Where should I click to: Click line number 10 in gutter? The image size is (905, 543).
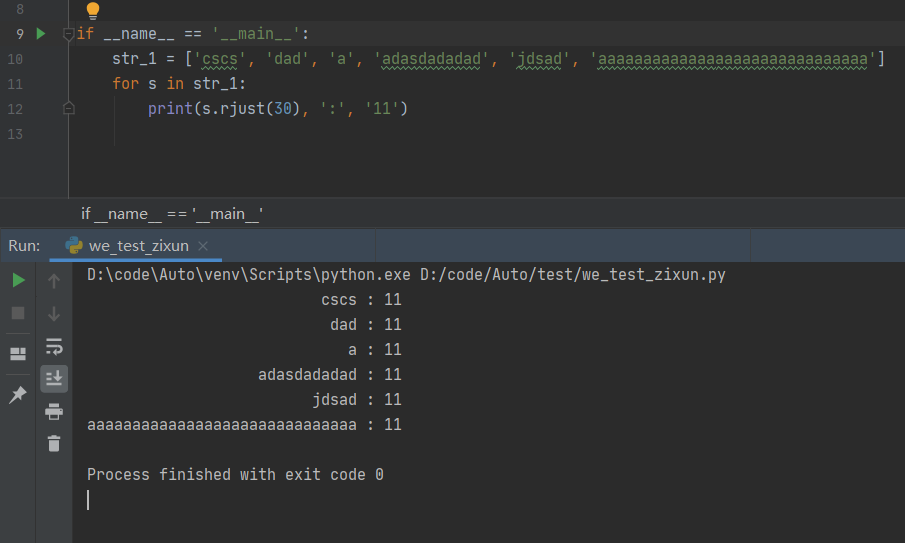[x=15, y=59]
